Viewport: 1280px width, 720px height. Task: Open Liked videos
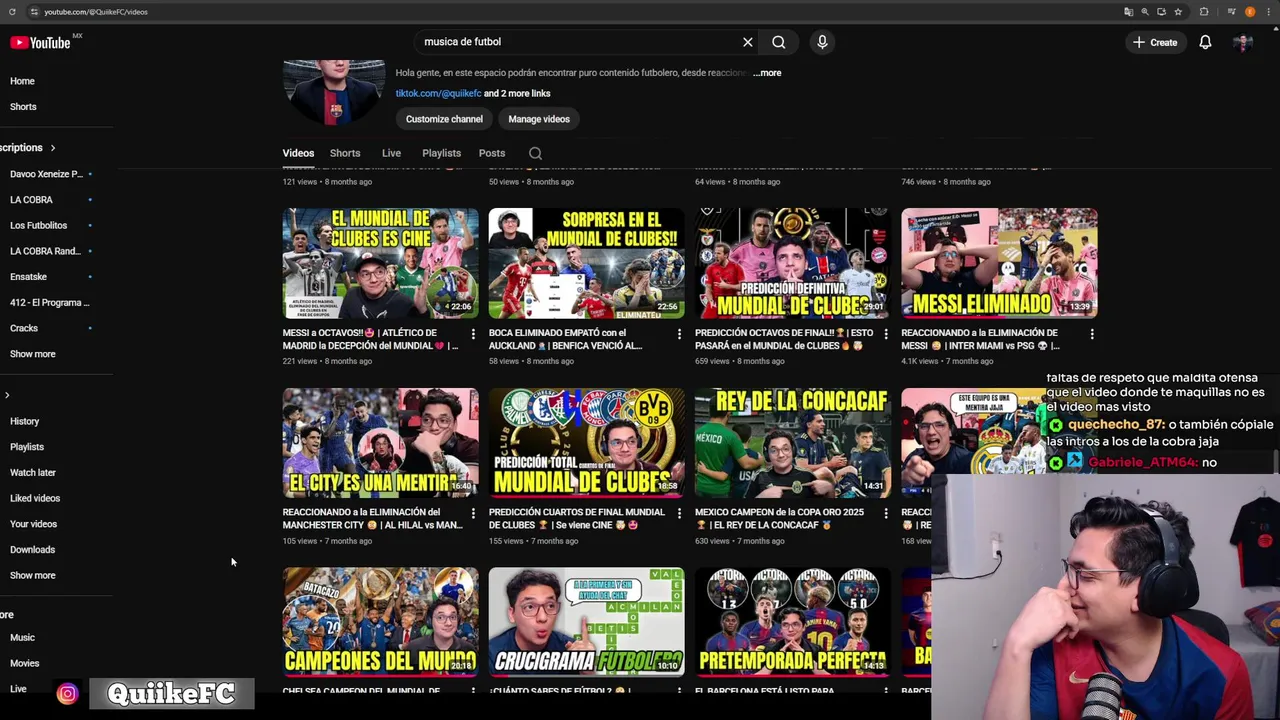(35, 498)
